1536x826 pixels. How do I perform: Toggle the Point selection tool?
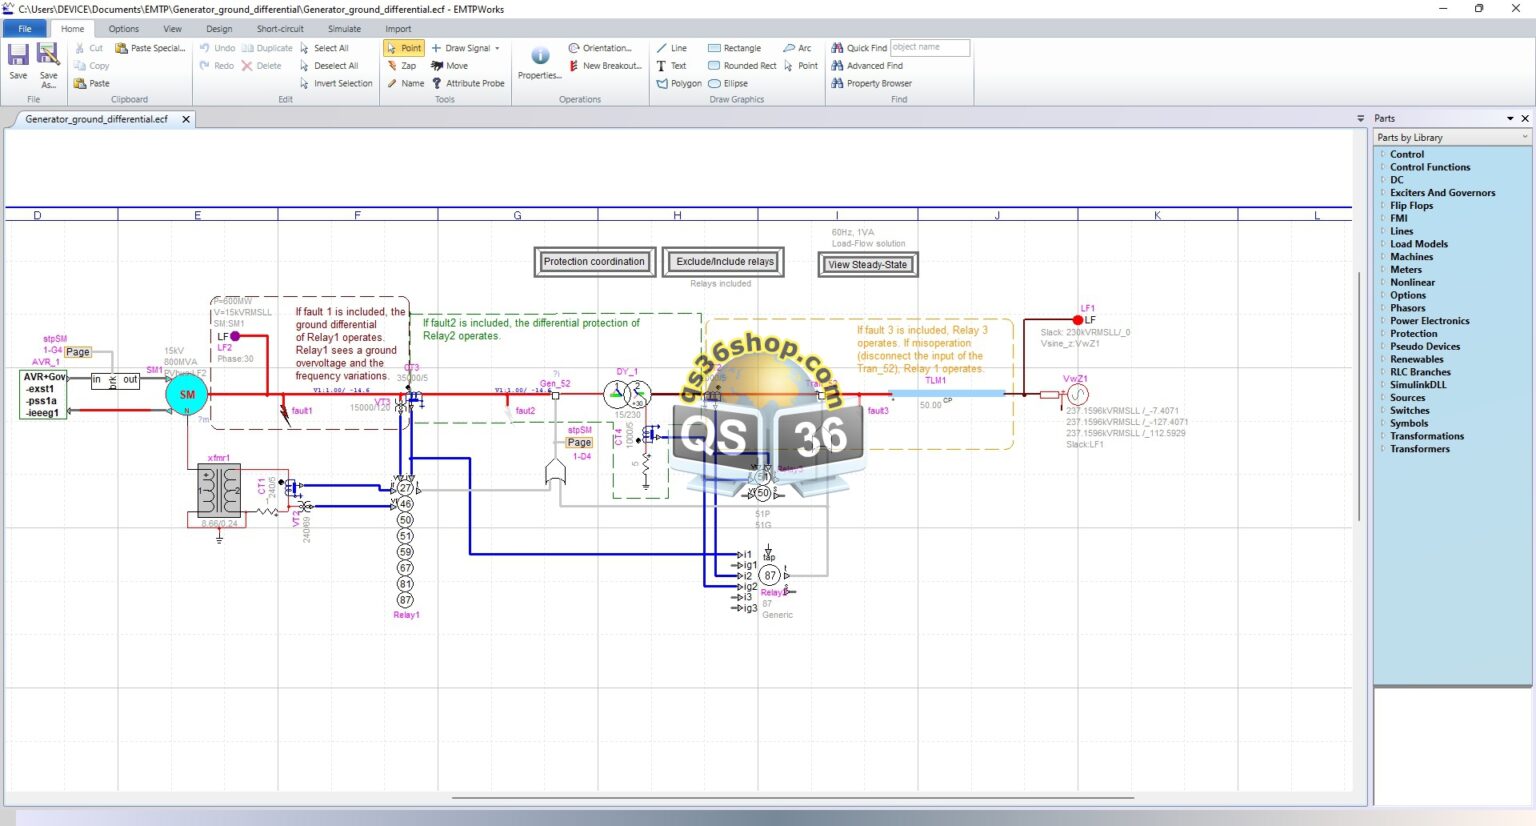click(x=403, y=47)
